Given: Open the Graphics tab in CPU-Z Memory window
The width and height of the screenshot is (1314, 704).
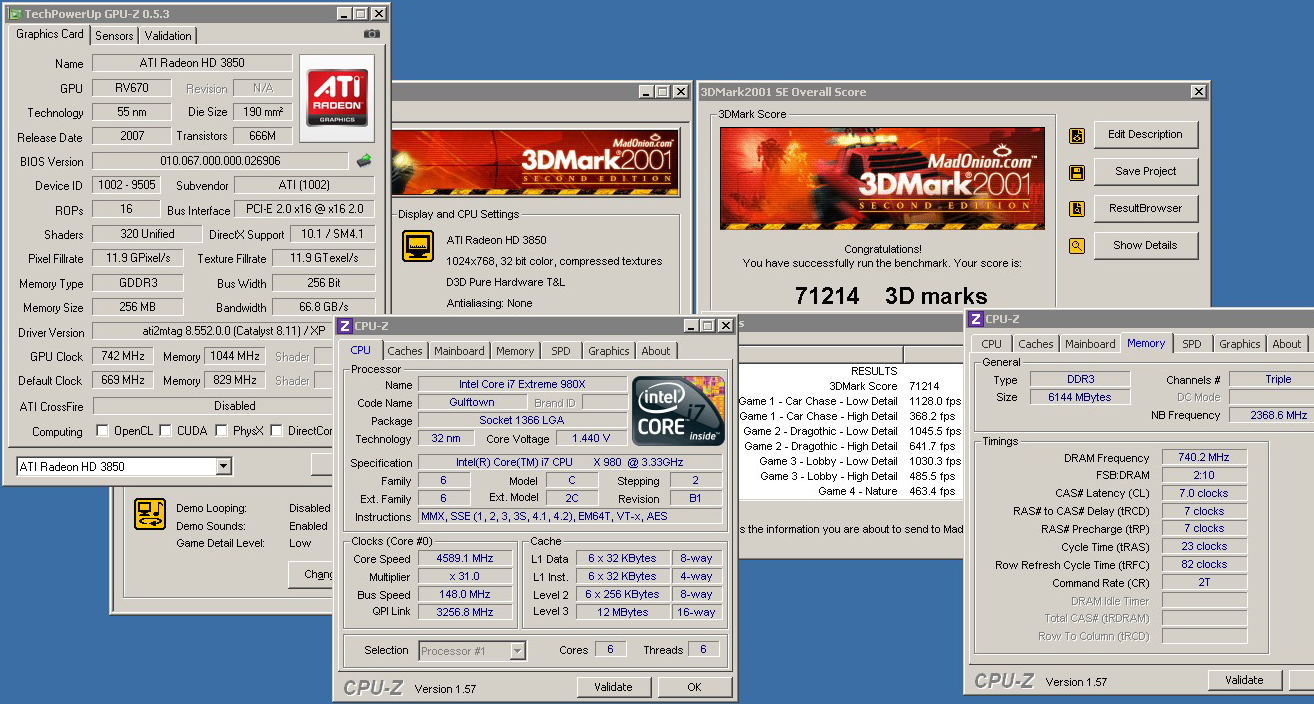Looking at the screenshot, I should [1239, 344].
